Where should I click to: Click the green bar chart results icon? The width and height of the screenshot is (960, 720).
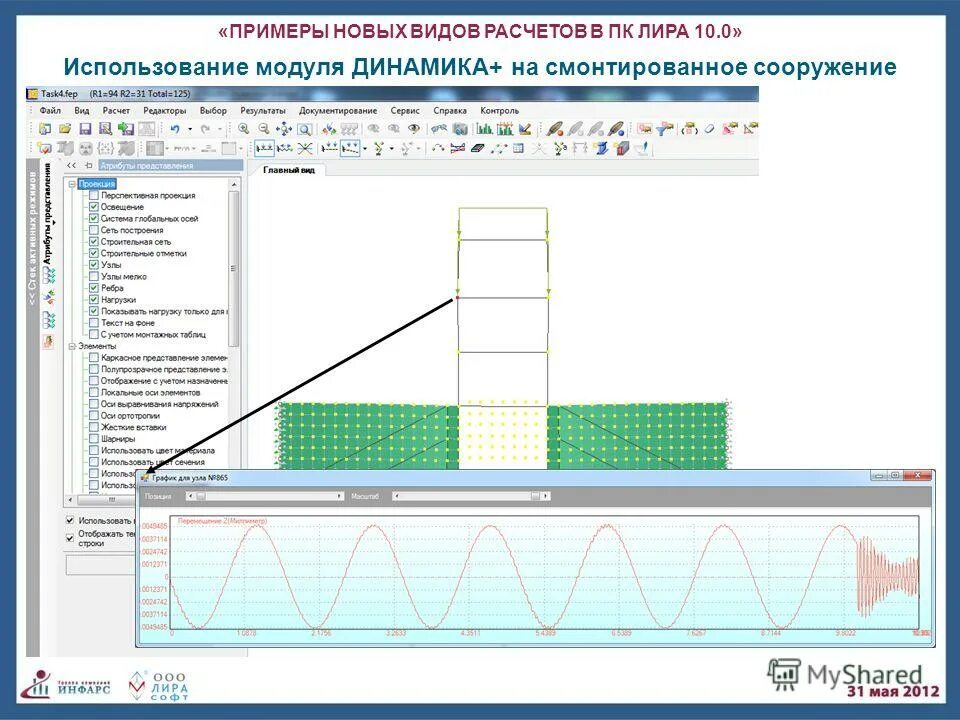(x=484, y=129)
